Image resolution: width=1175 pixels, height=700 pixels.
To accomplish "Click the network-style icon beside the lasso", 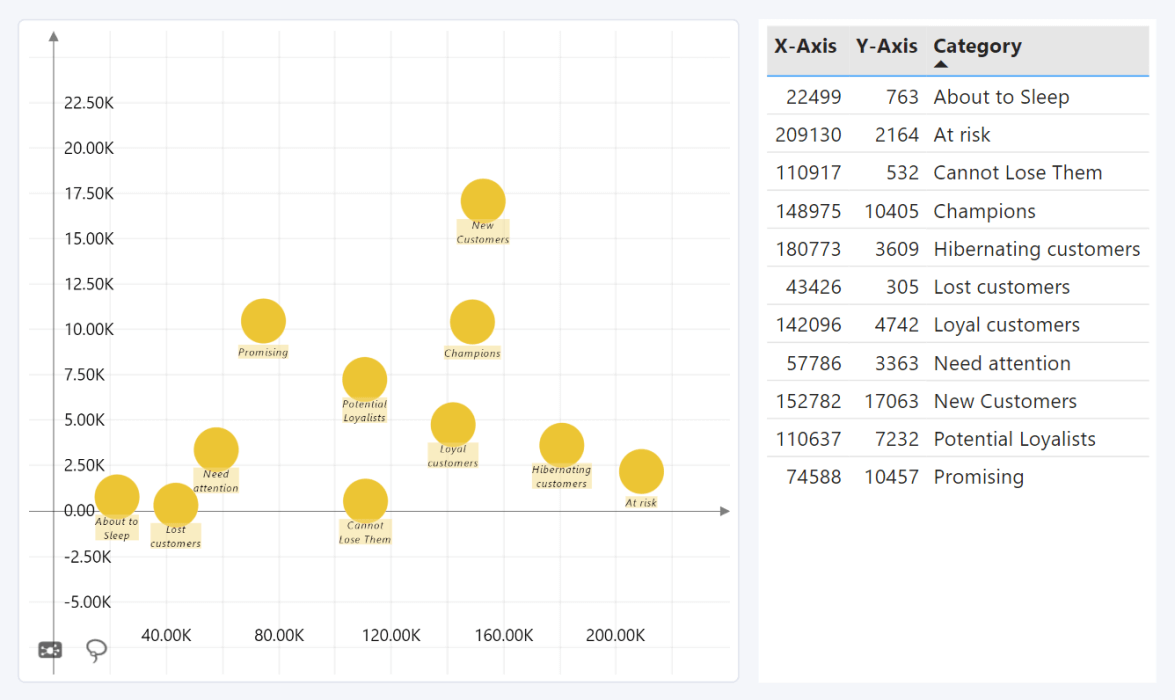I will pyautogui.click(x=50, y=650).
